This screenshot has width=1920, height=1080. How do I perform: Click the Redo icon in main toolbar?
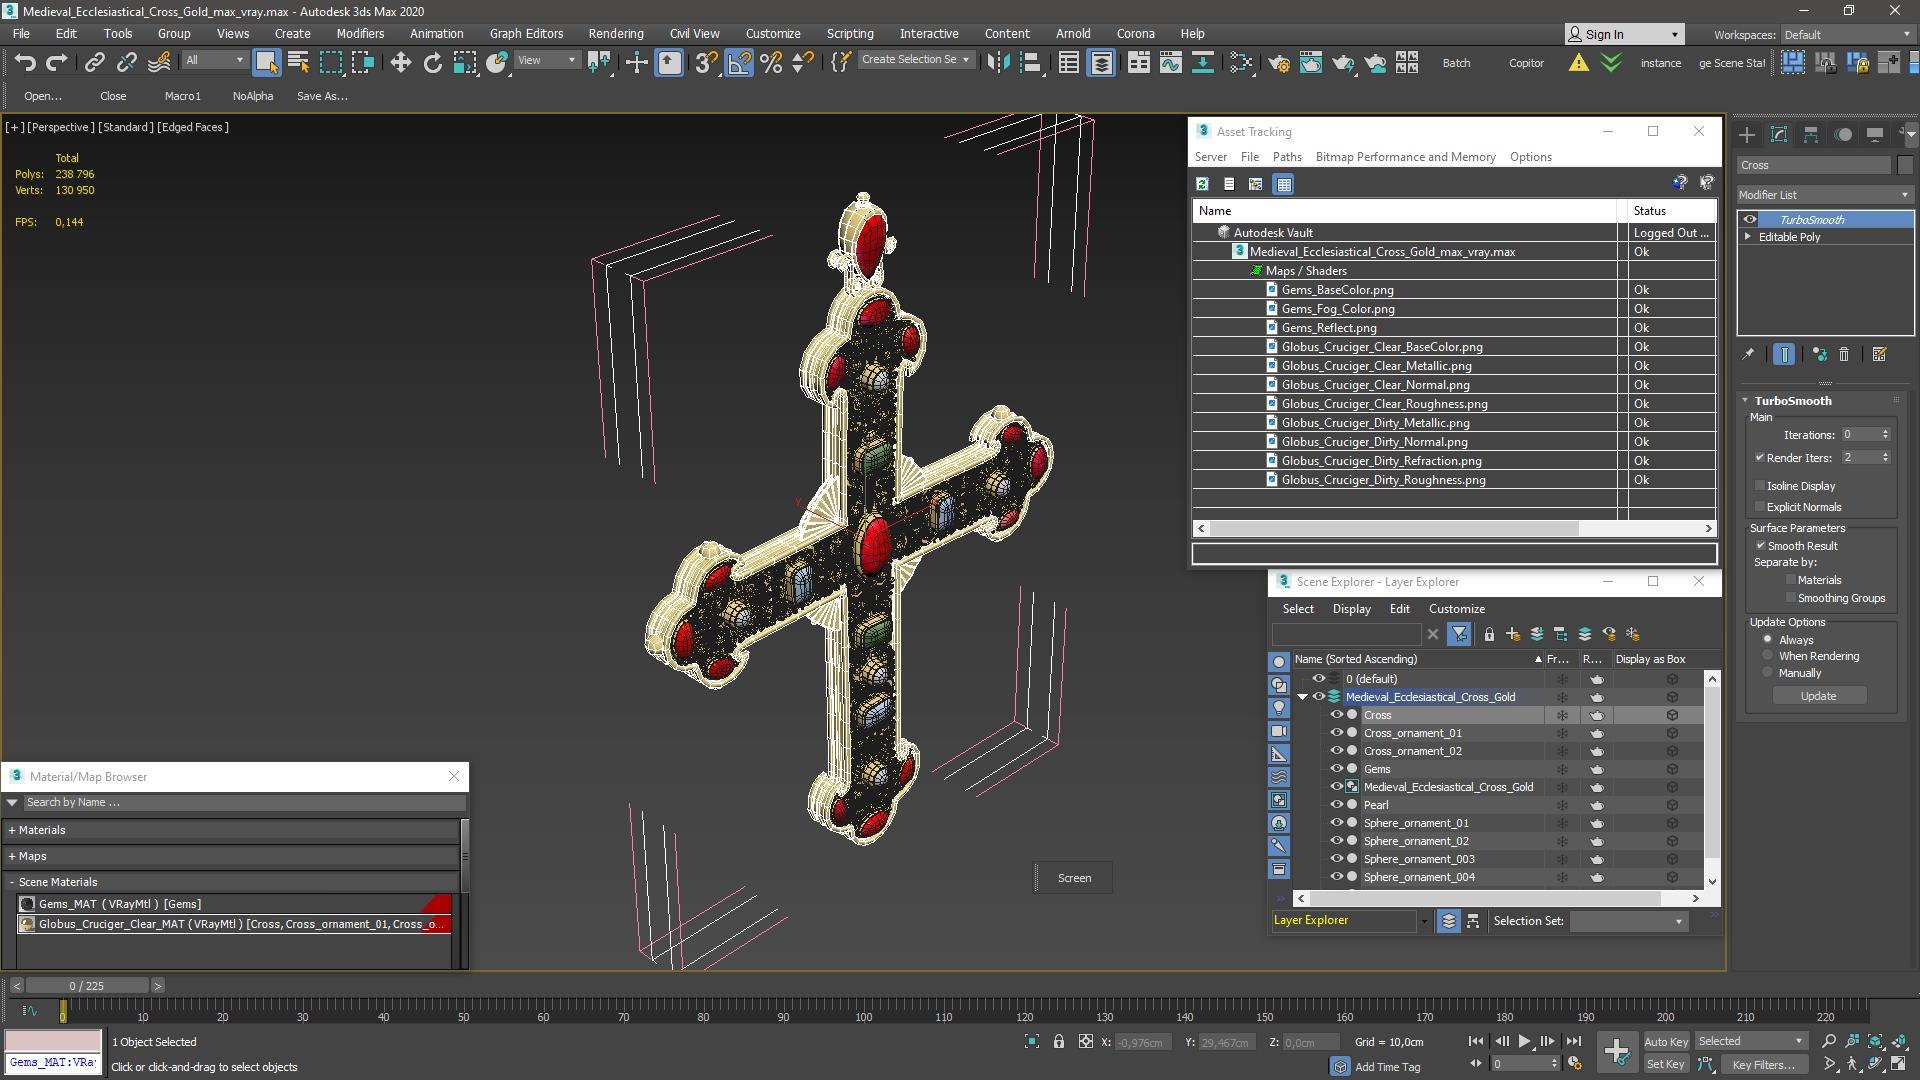click(57, 62)
